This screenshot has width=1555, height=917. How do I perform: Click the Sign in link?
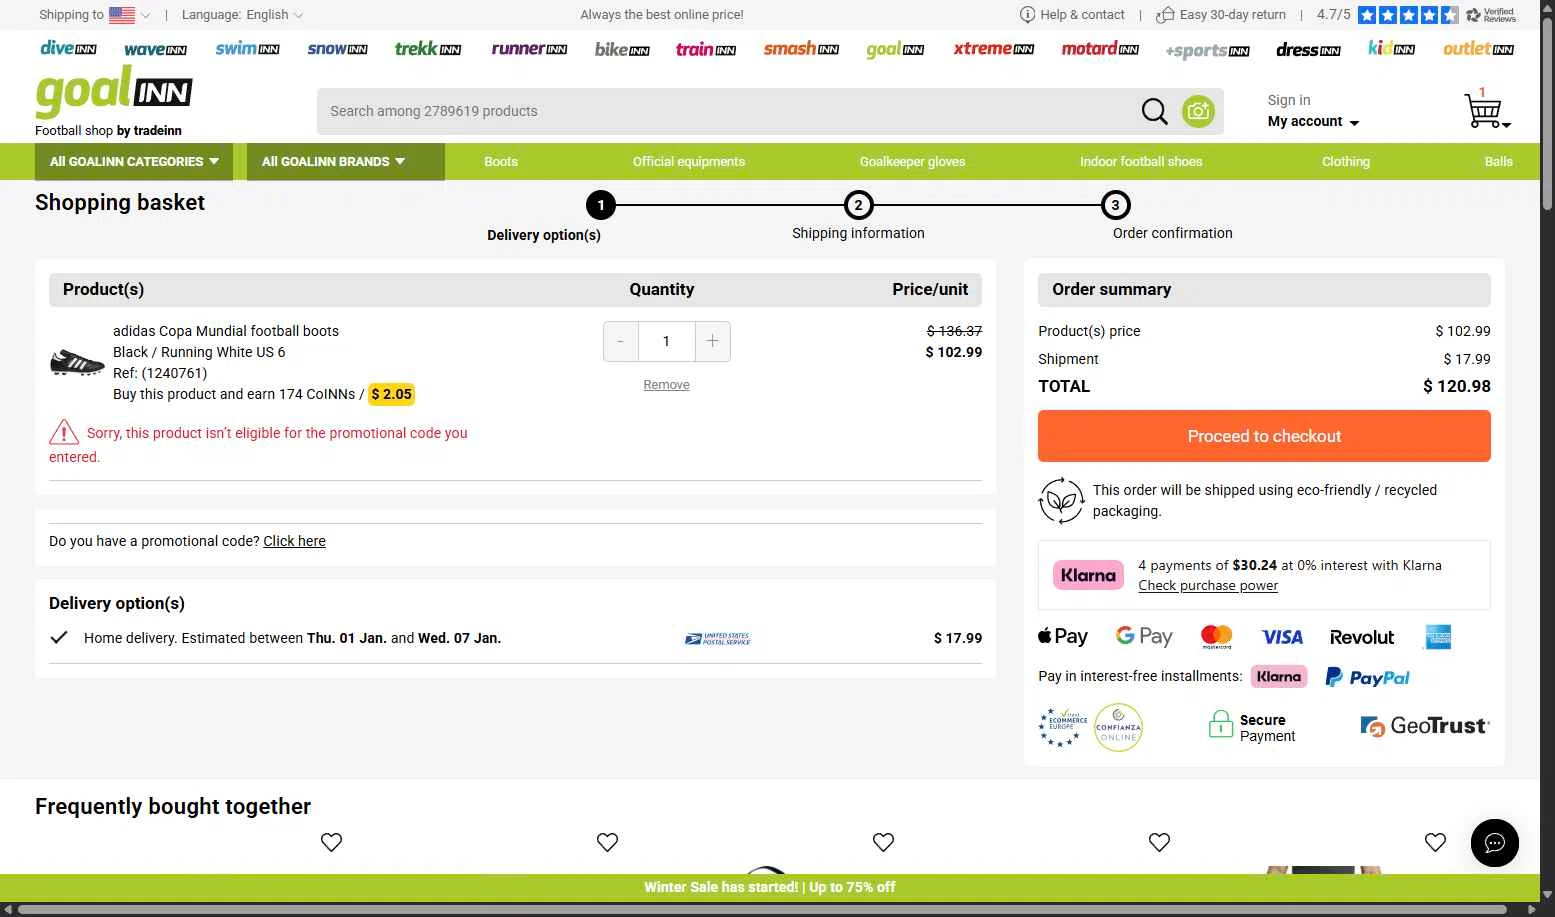click(x=1289, y=100)
